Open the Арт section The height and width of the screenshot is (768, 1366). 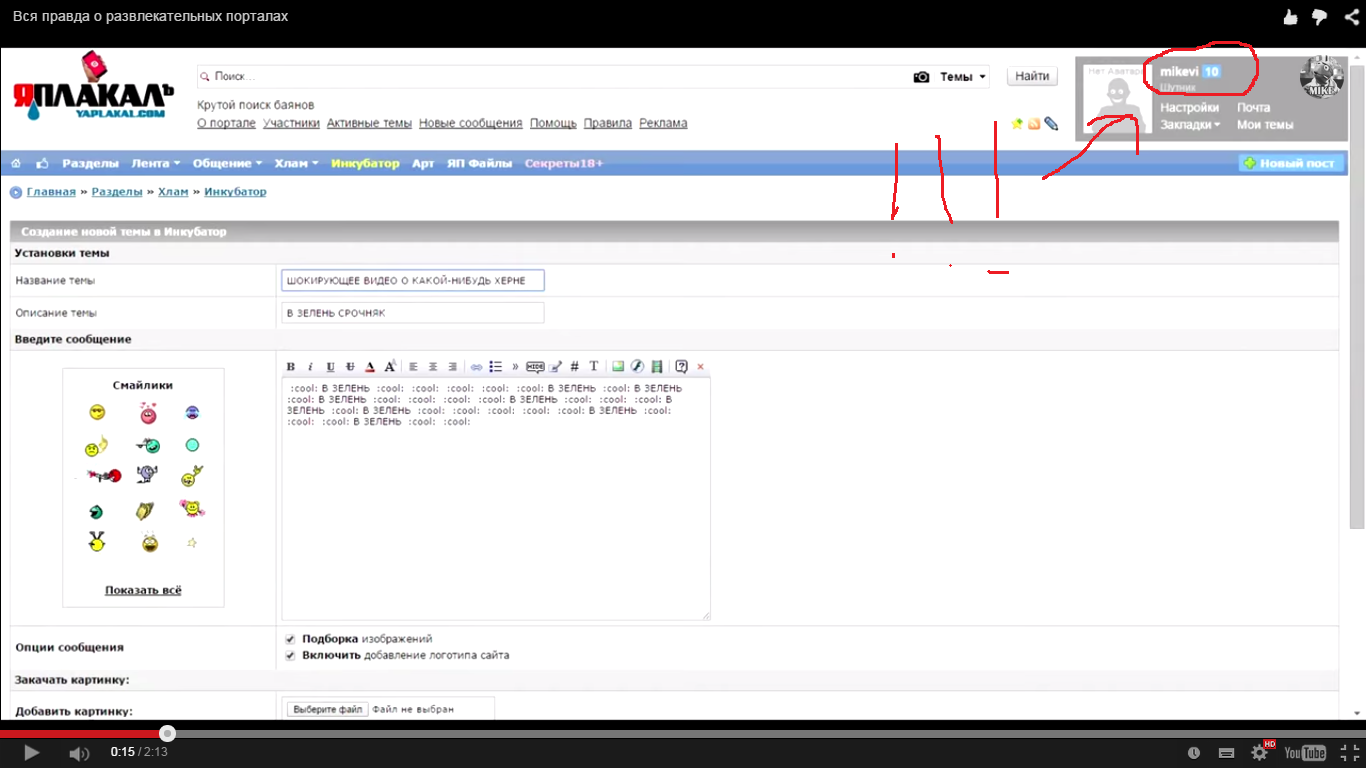point(423,163)
